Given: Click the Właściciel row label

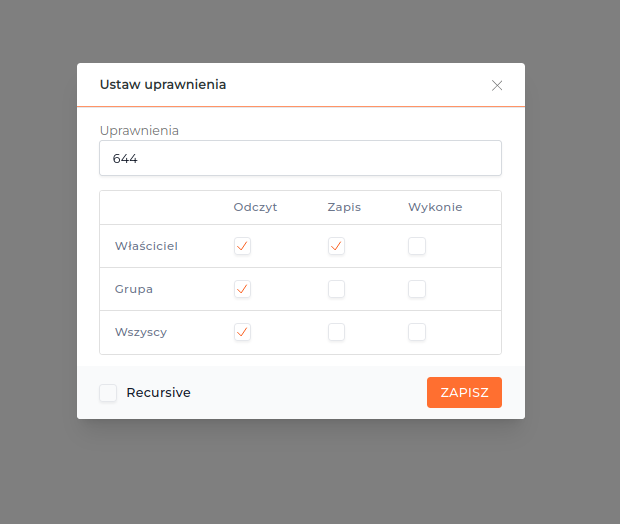Looking at the screenshot, I should pos(146,246).
